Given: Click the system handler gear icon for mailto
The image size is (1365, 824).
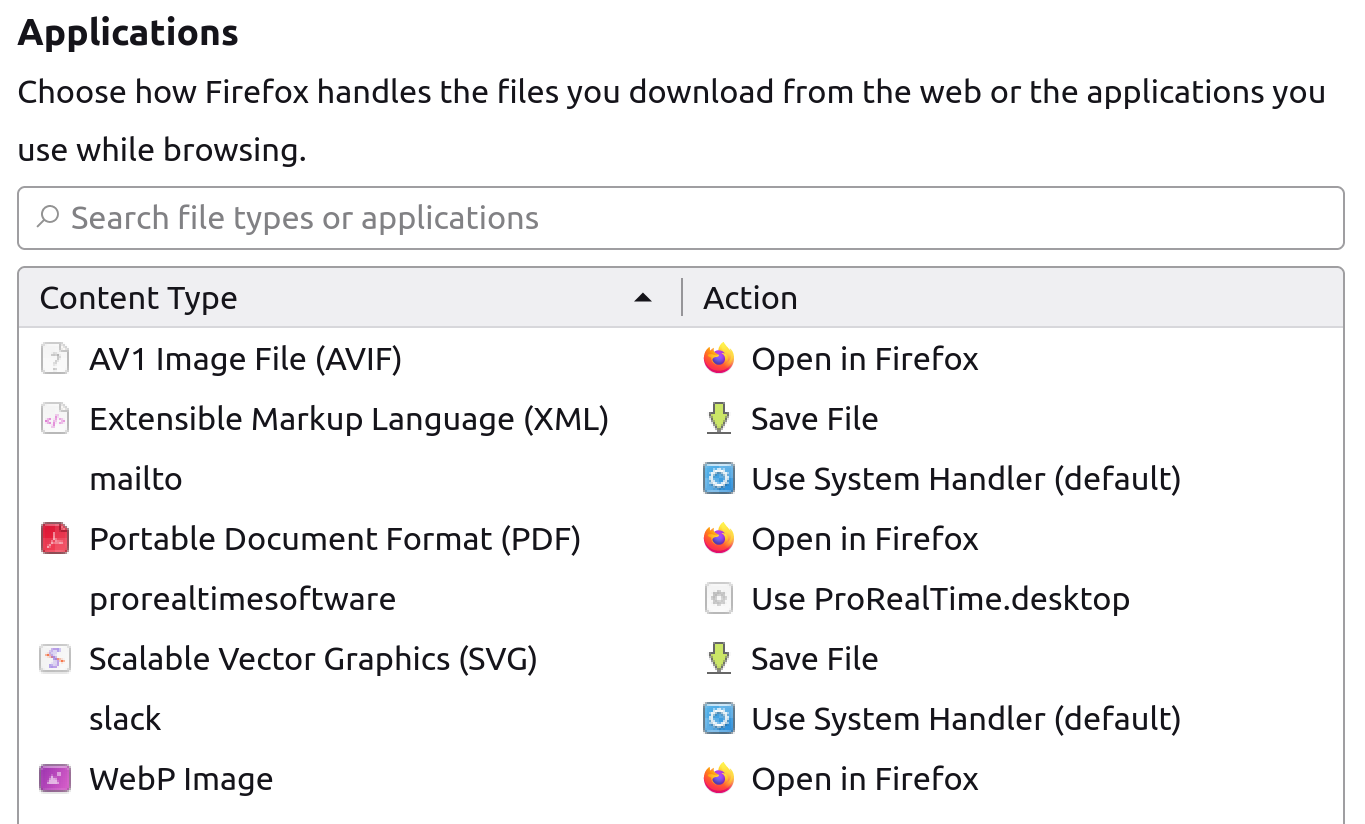Looking at the screenshot, I should pos(718,479).
